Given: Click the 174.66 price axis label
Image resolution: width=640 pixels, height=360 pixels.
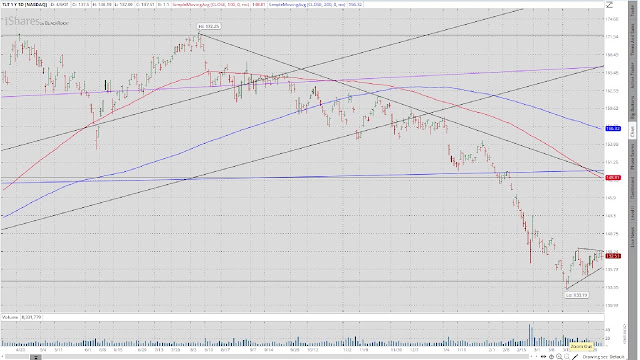Looking at the screenshot, I should [612, 19].
